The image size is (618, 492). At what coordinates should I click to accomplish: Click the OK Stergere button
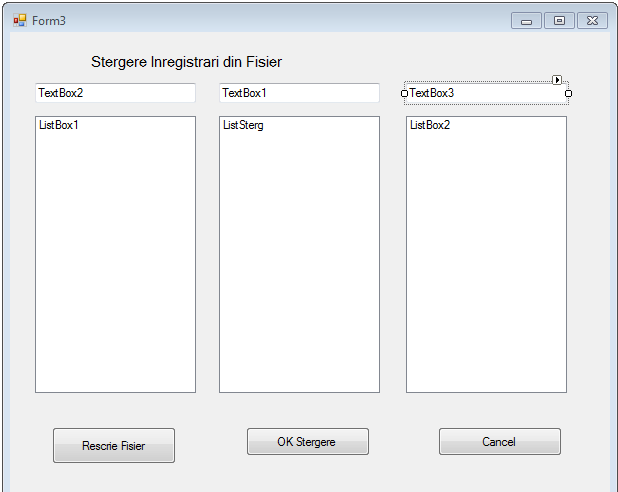pyautogui.click(x=308, y=442)
